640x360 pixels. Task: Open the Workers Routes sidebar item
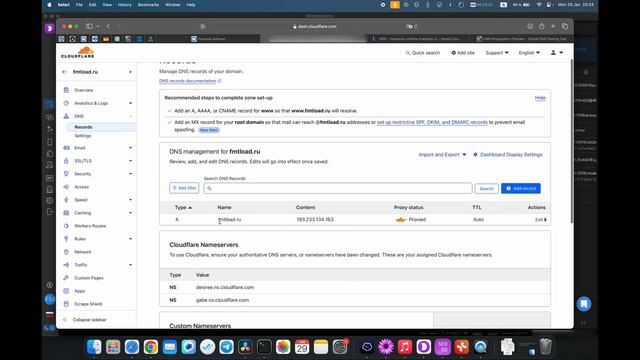point(90,226)
